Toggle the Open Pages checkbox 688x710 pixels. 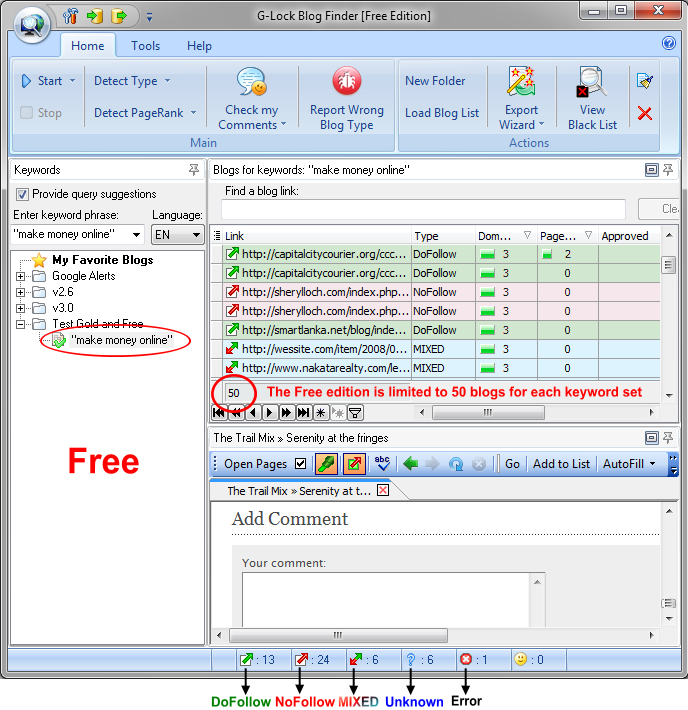pyautogui.click(x=300, y=464)
